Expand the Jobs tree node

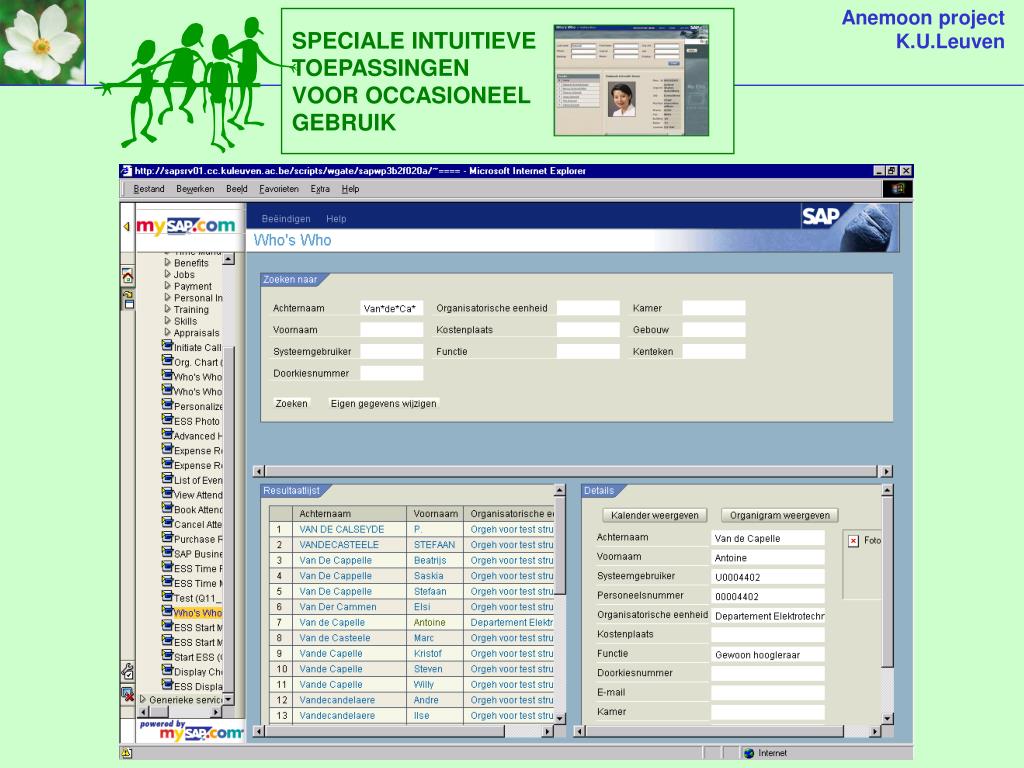(167, 274)
